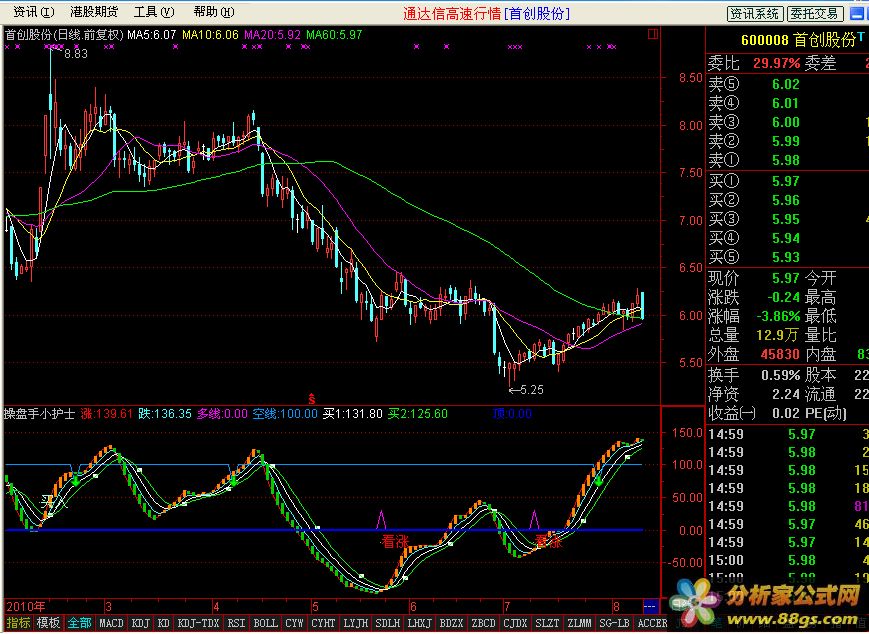Select the SLZT indicator tab
The width and height of the screenshot is (869, 634).
[547, 623]
